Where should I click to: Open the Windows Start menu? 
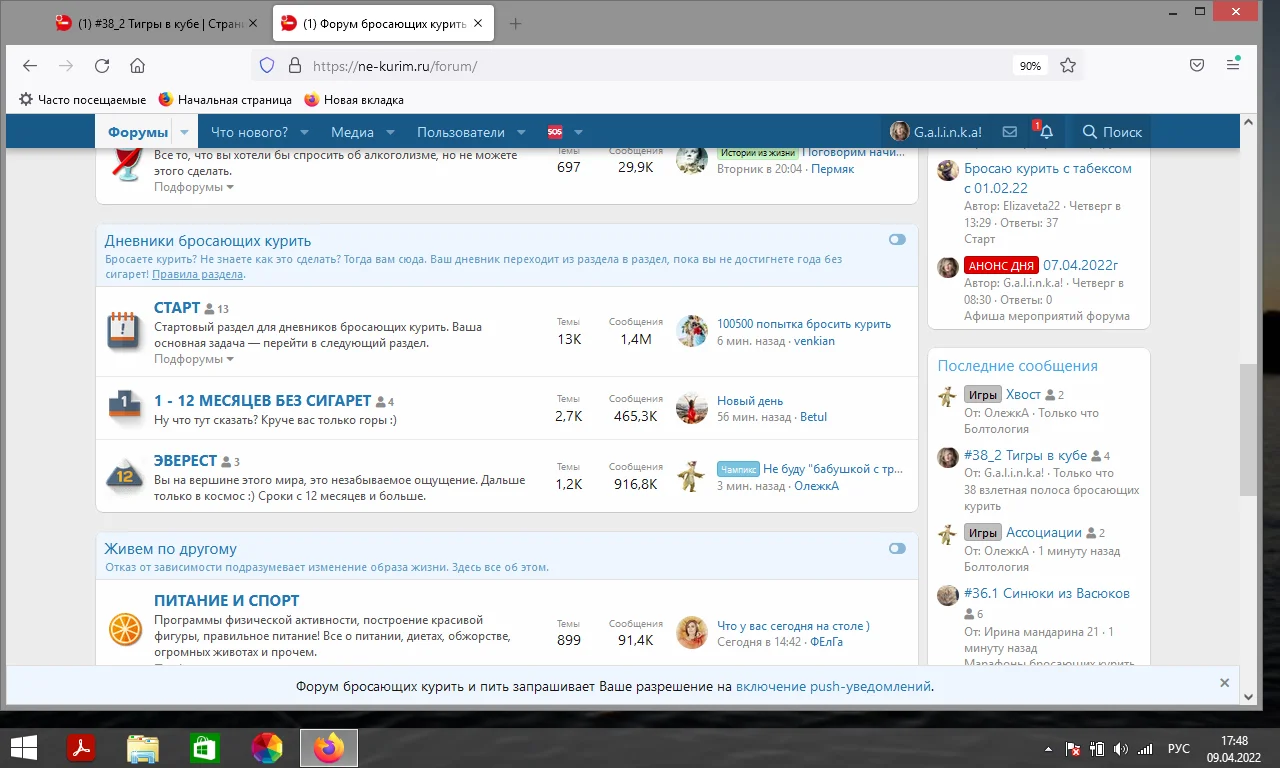pyautogui.click(x=23, y=747)
